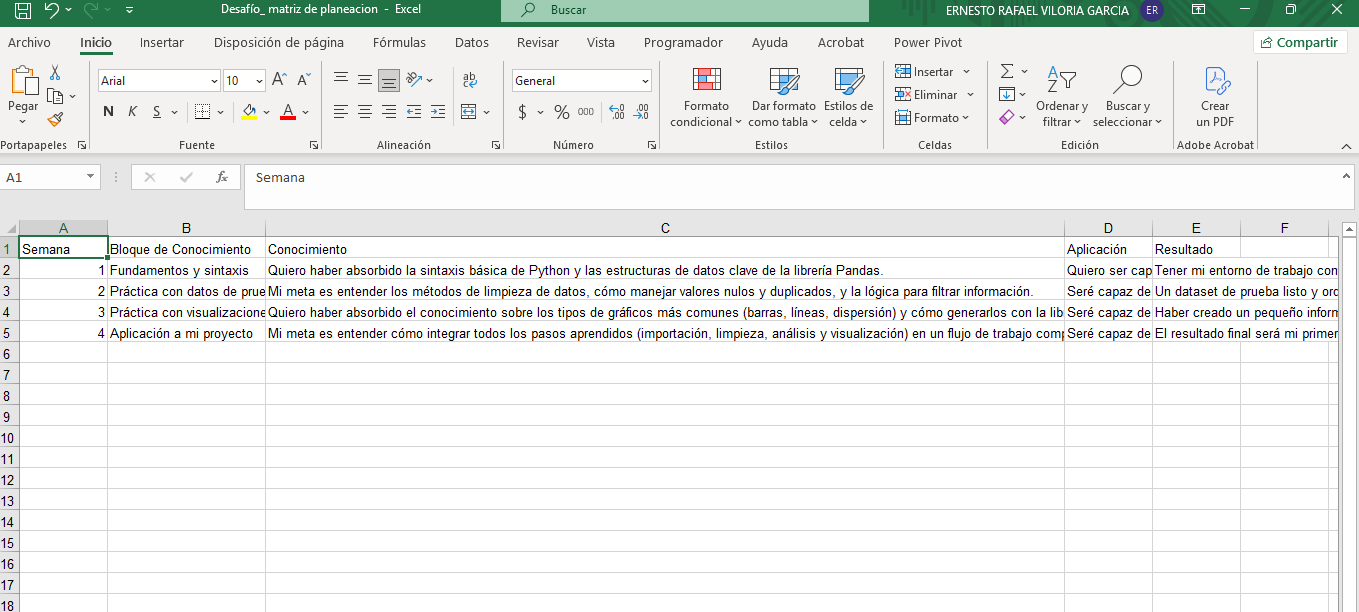Click the AutoSum sigma icon
1359x612 pixels.
[1007, 72]
